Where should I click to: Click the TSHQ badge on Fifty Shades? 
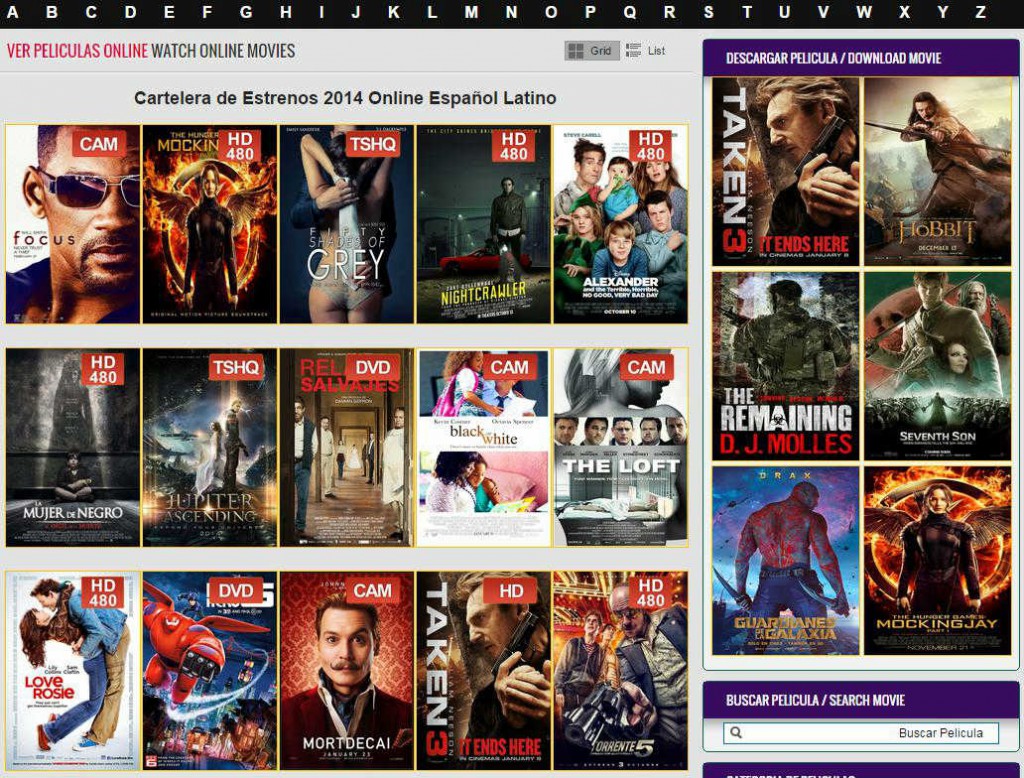tap(372, 144)
